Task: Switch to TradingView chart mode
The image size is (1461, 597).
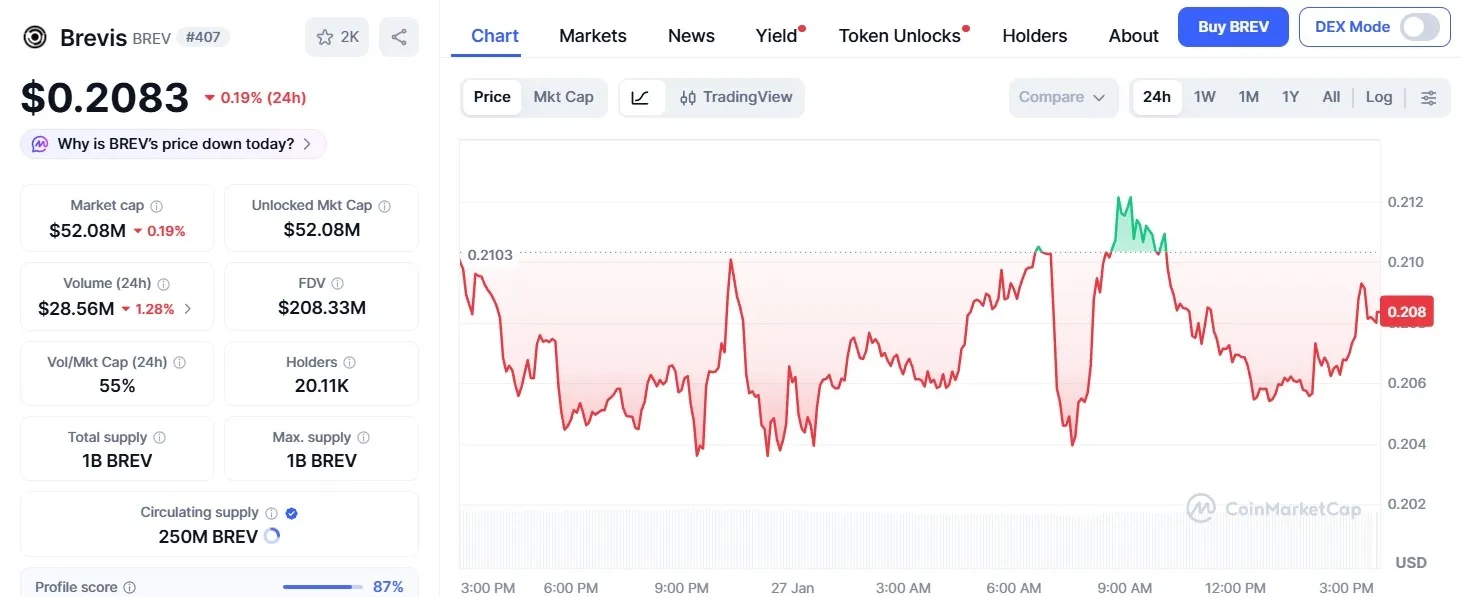Action: click(x=736, y=97)
